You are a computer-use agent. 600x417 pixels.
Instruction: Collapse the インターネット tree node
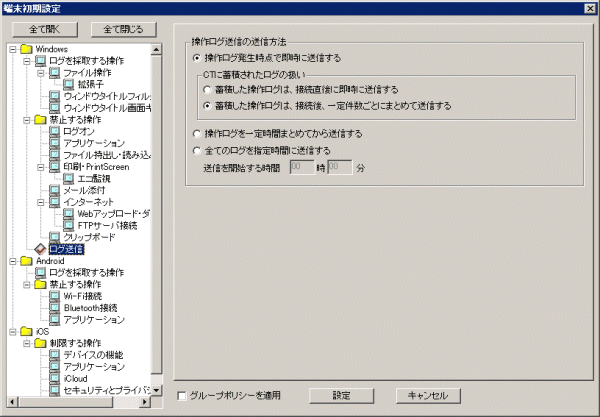(x=39, y=202)
